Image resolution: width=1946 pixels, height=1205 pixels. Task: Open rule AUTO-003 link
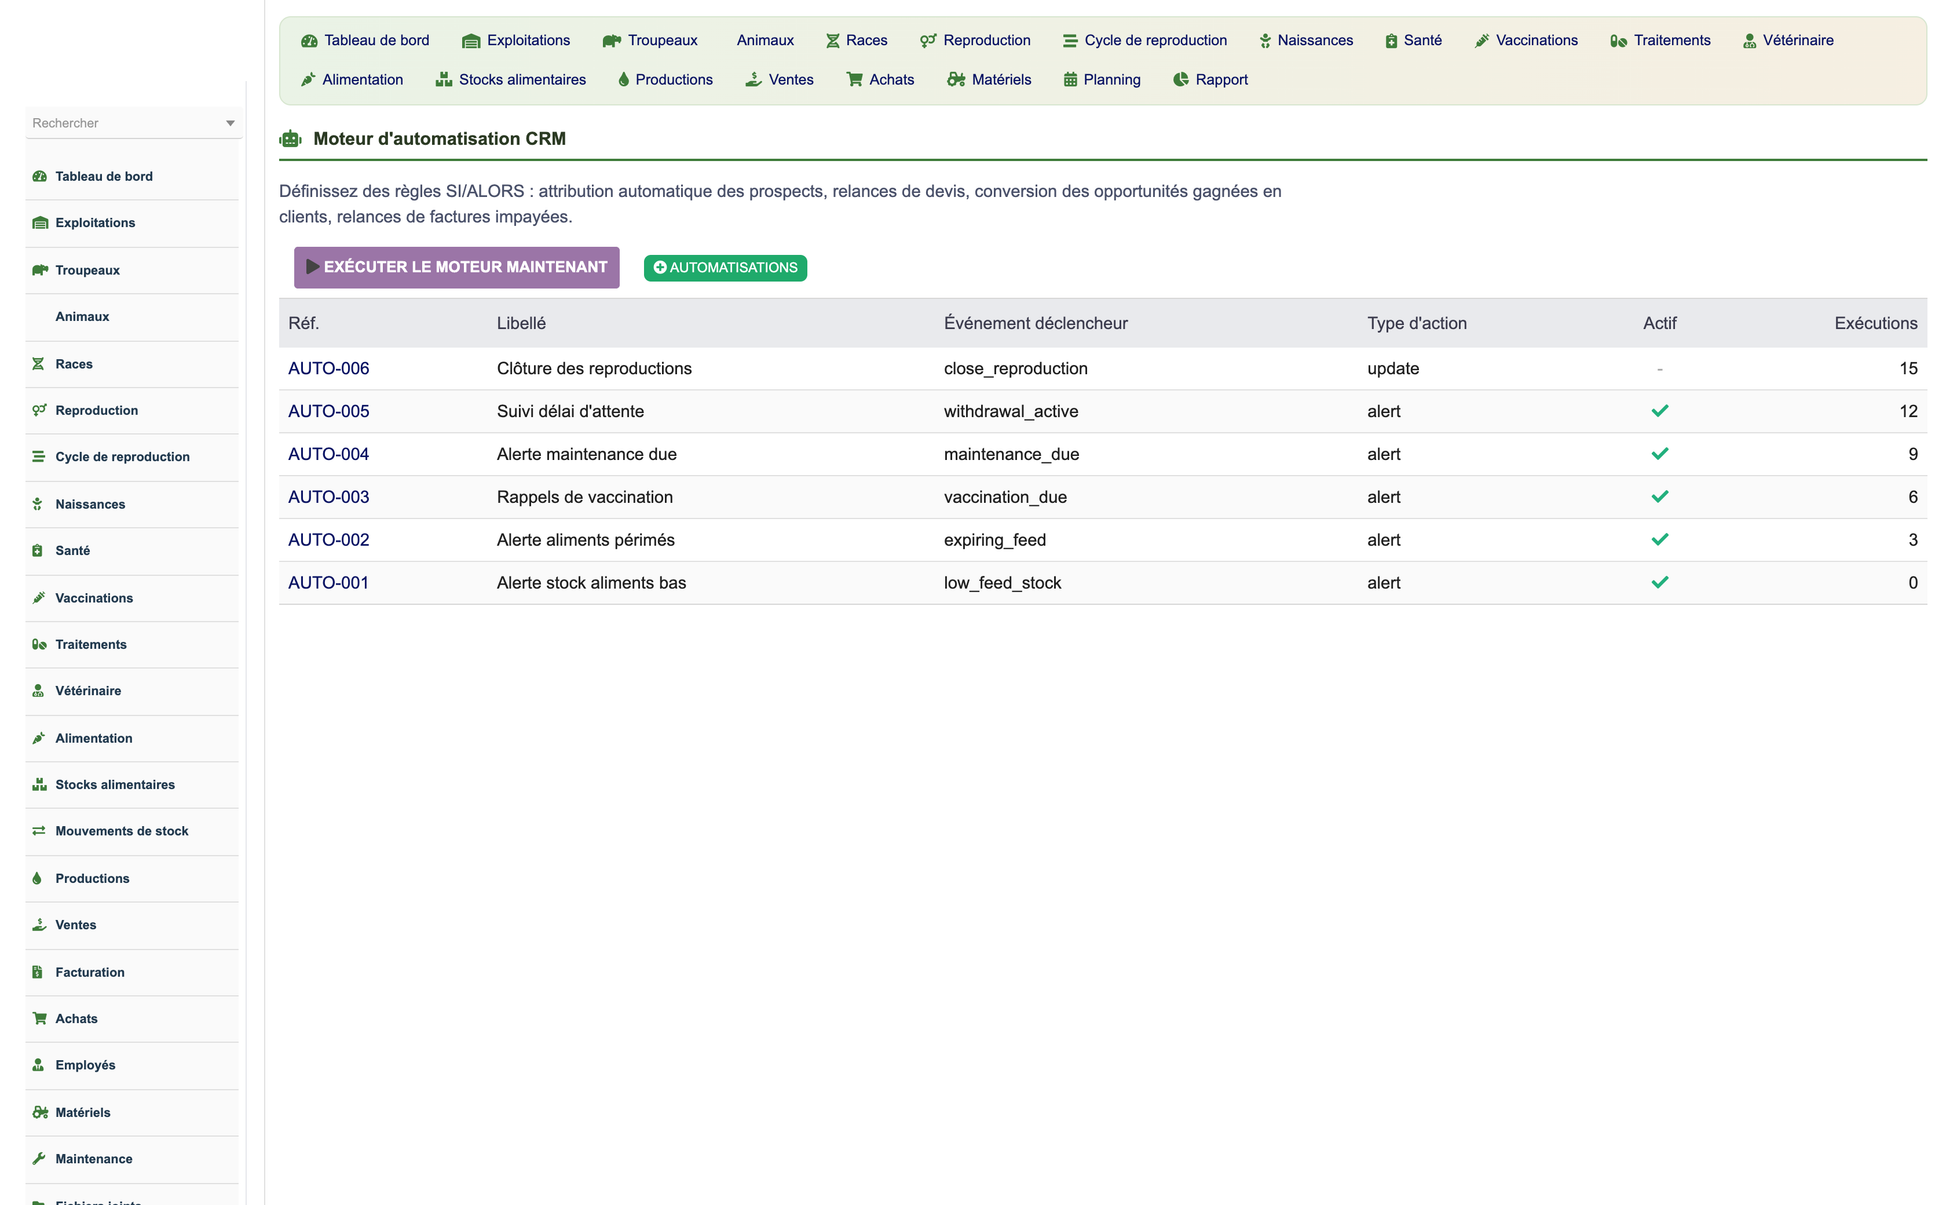pos(329,498)
